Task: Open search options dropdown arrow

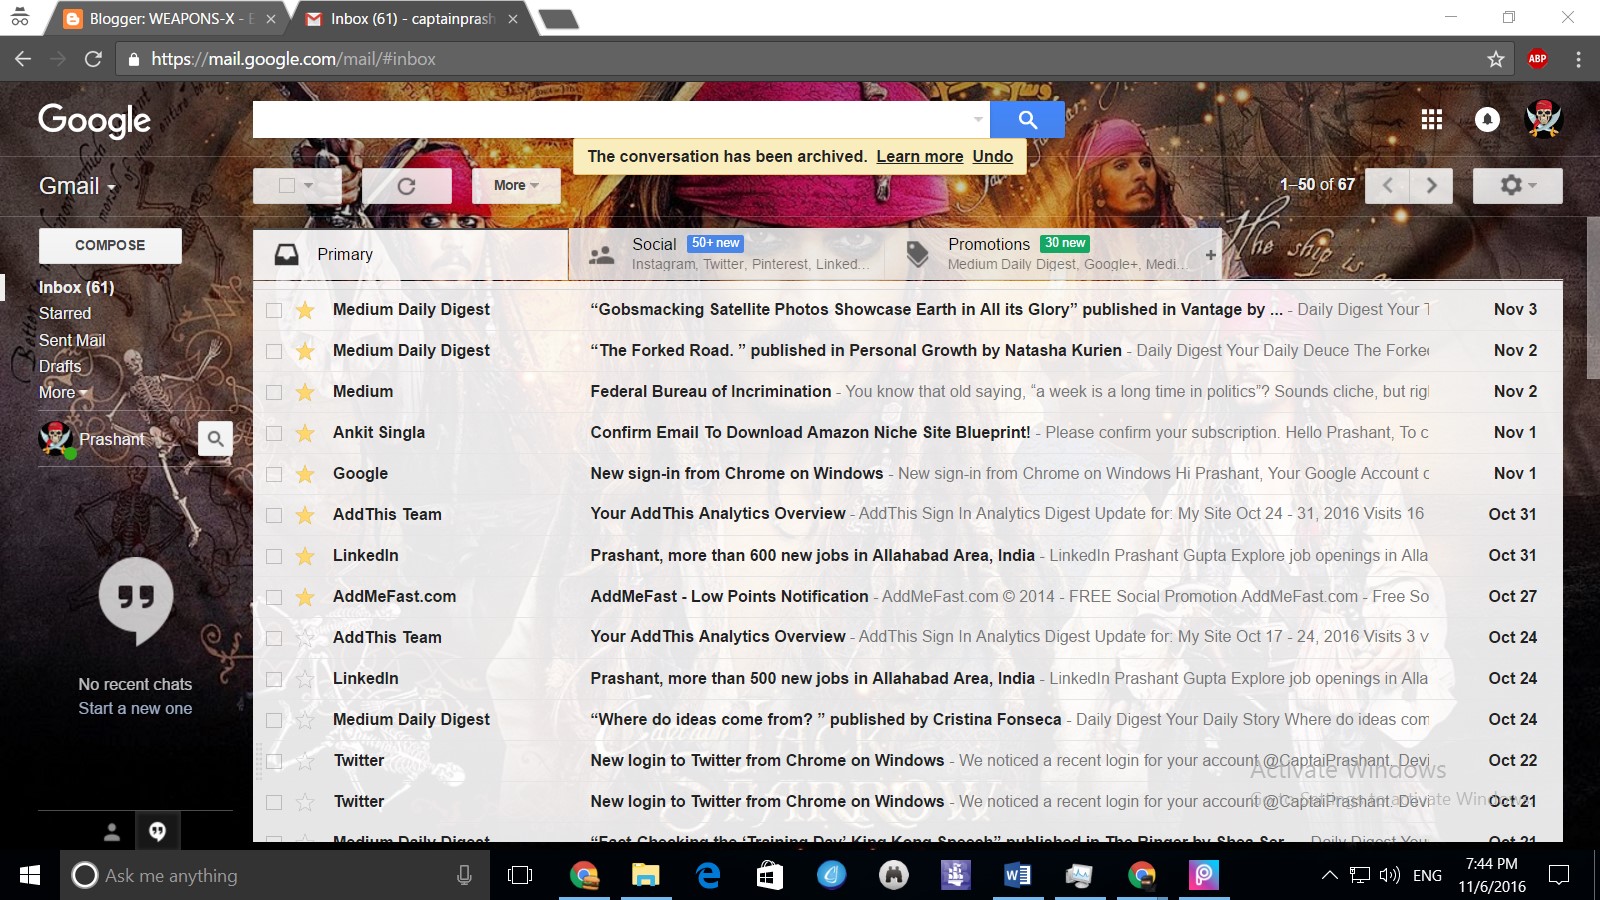Action: [978, 120]
